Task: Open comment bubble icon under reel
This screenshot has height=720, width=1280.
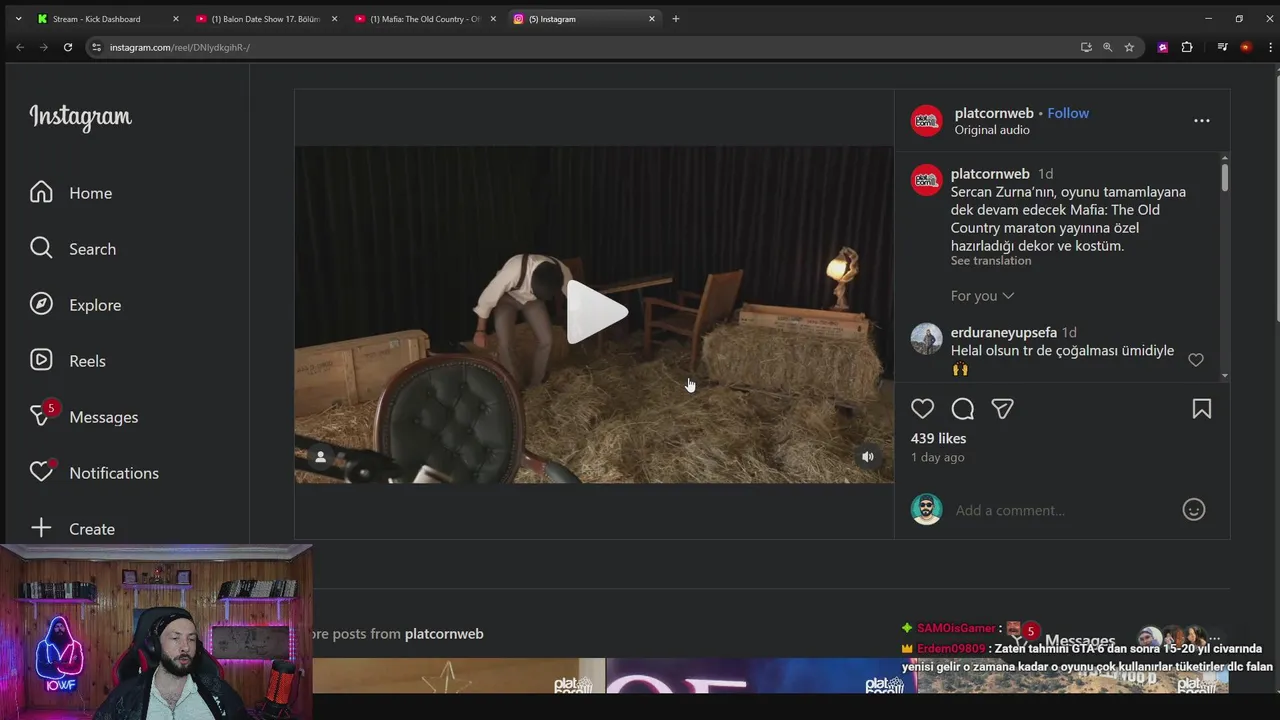Action: click(x=963, y=408)
